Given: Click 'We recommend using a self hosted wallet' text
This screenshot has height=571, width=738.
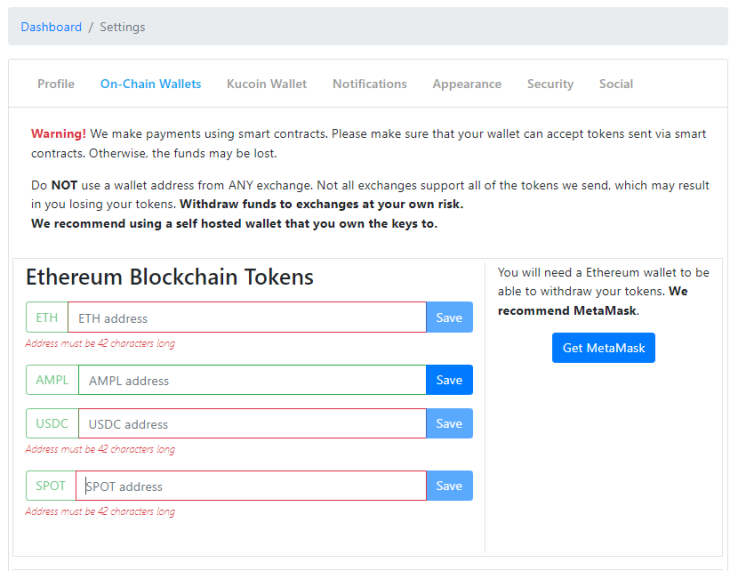Looking at the screenshot, I should coord(234,223).
